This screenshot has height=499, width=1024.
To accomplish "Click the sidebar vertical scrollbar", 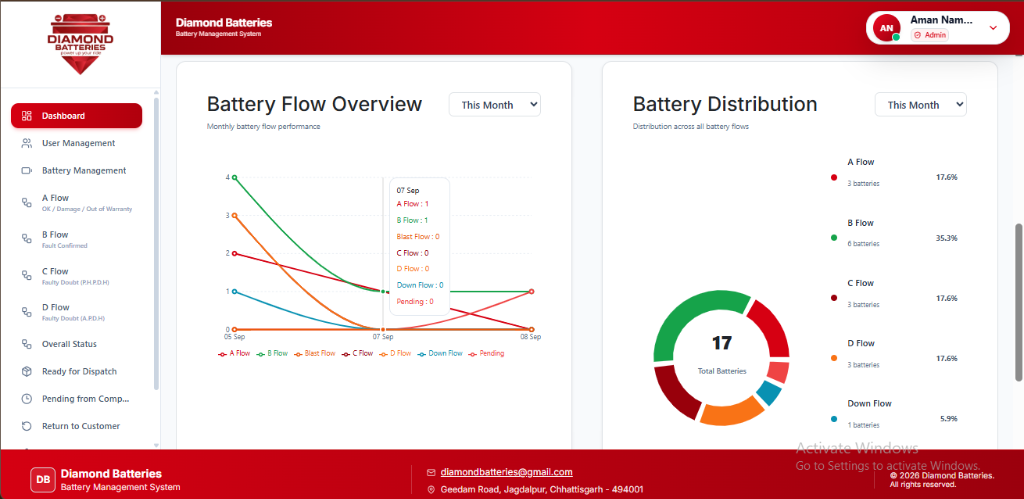I will 156,244.
